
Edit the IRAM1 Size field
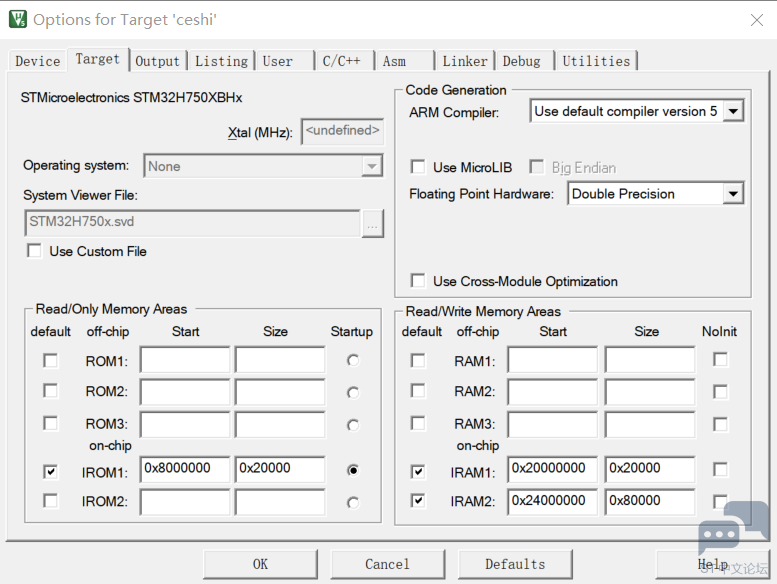(x=650, y=469)
